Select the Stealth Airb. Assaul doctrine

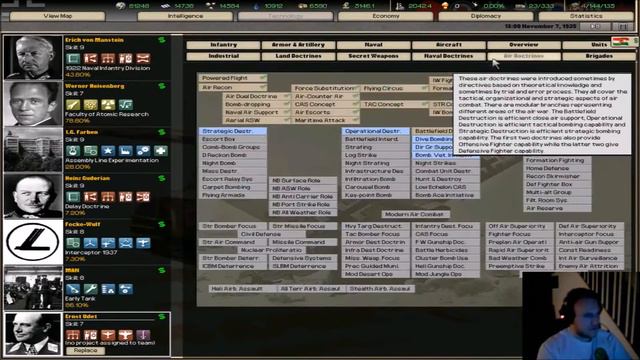click(381, 289)
